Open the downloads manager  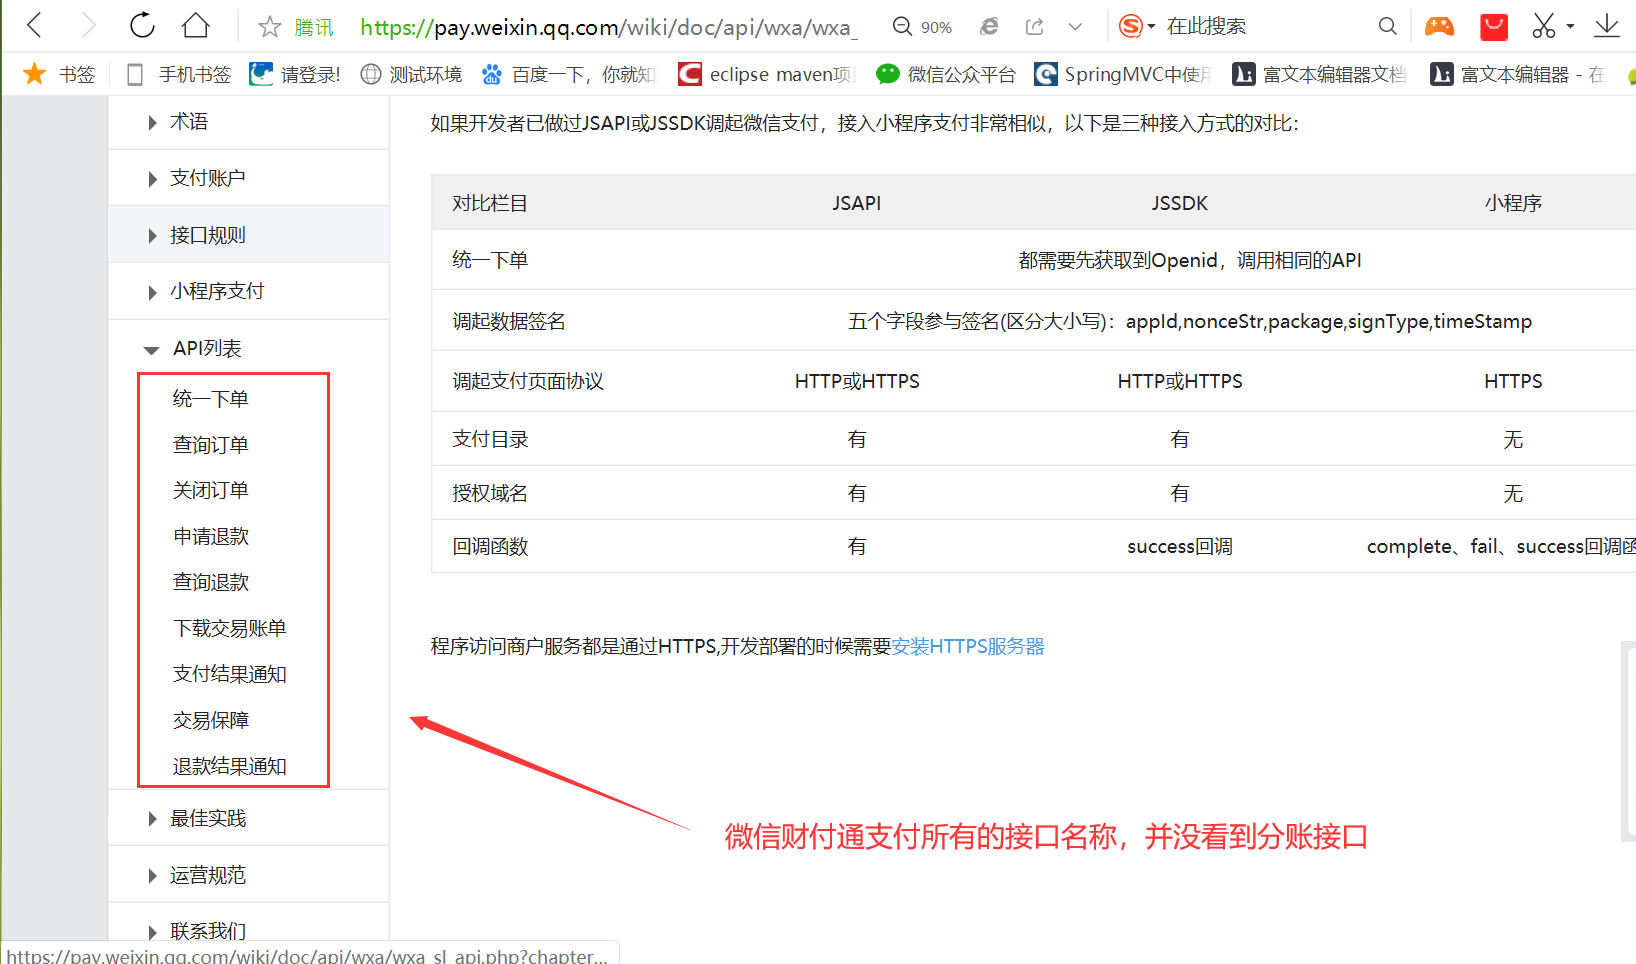[x=1607, y=26]
